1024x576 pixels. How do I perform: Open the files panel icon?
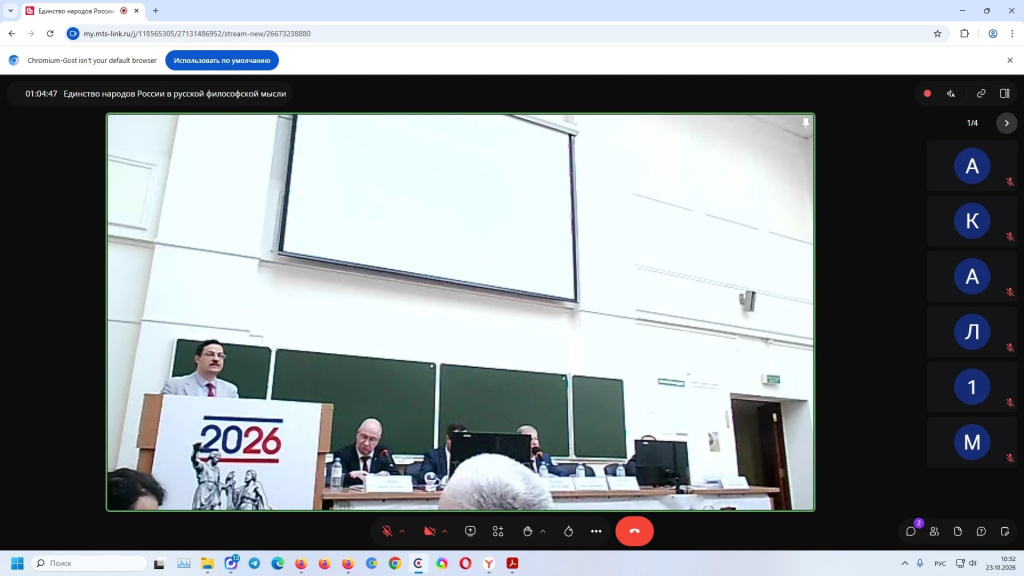tap(958, 532)
